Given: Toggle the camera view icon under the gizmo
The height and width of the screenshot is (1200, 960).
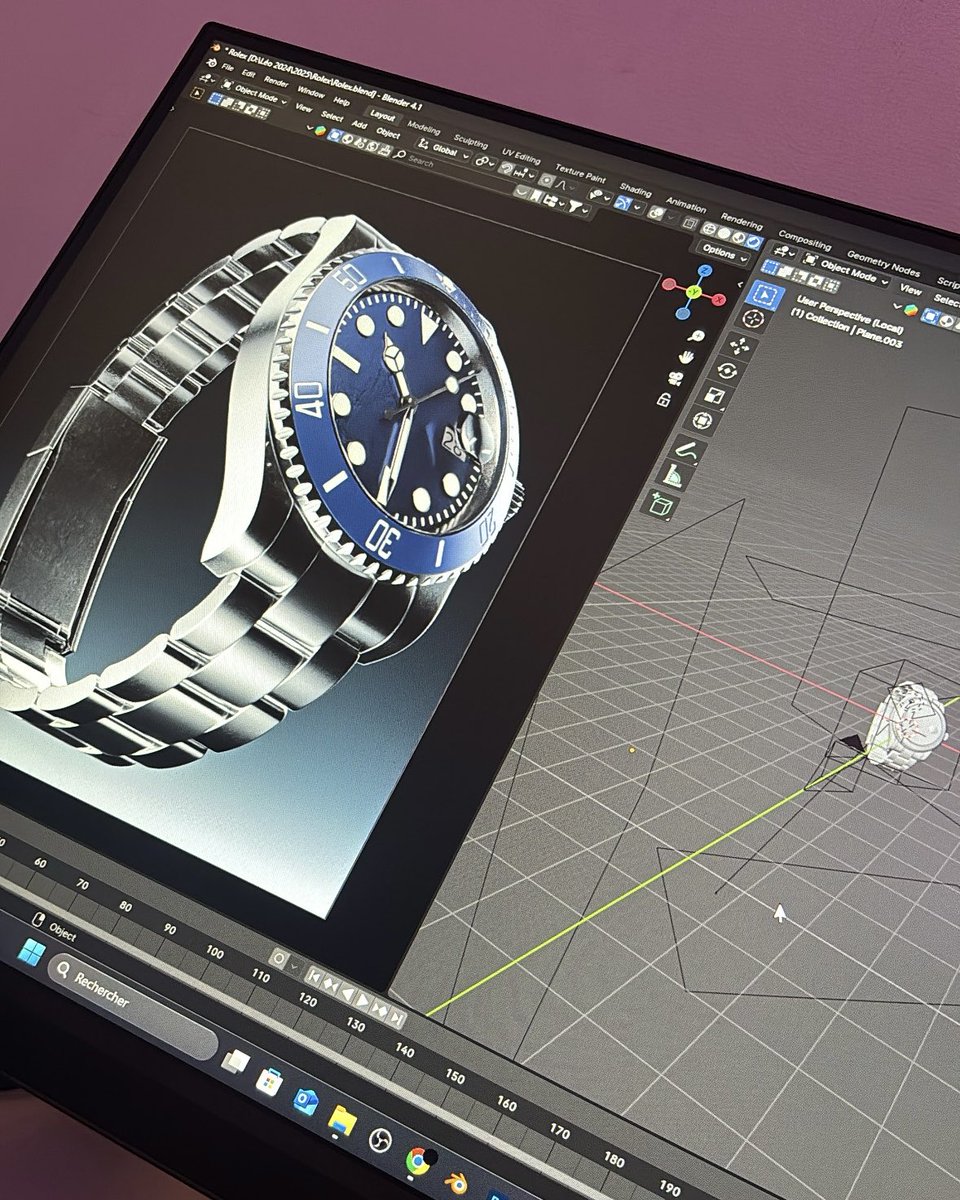Looking at the screenshot, I should pyautogui.click(x=676, y=378).
